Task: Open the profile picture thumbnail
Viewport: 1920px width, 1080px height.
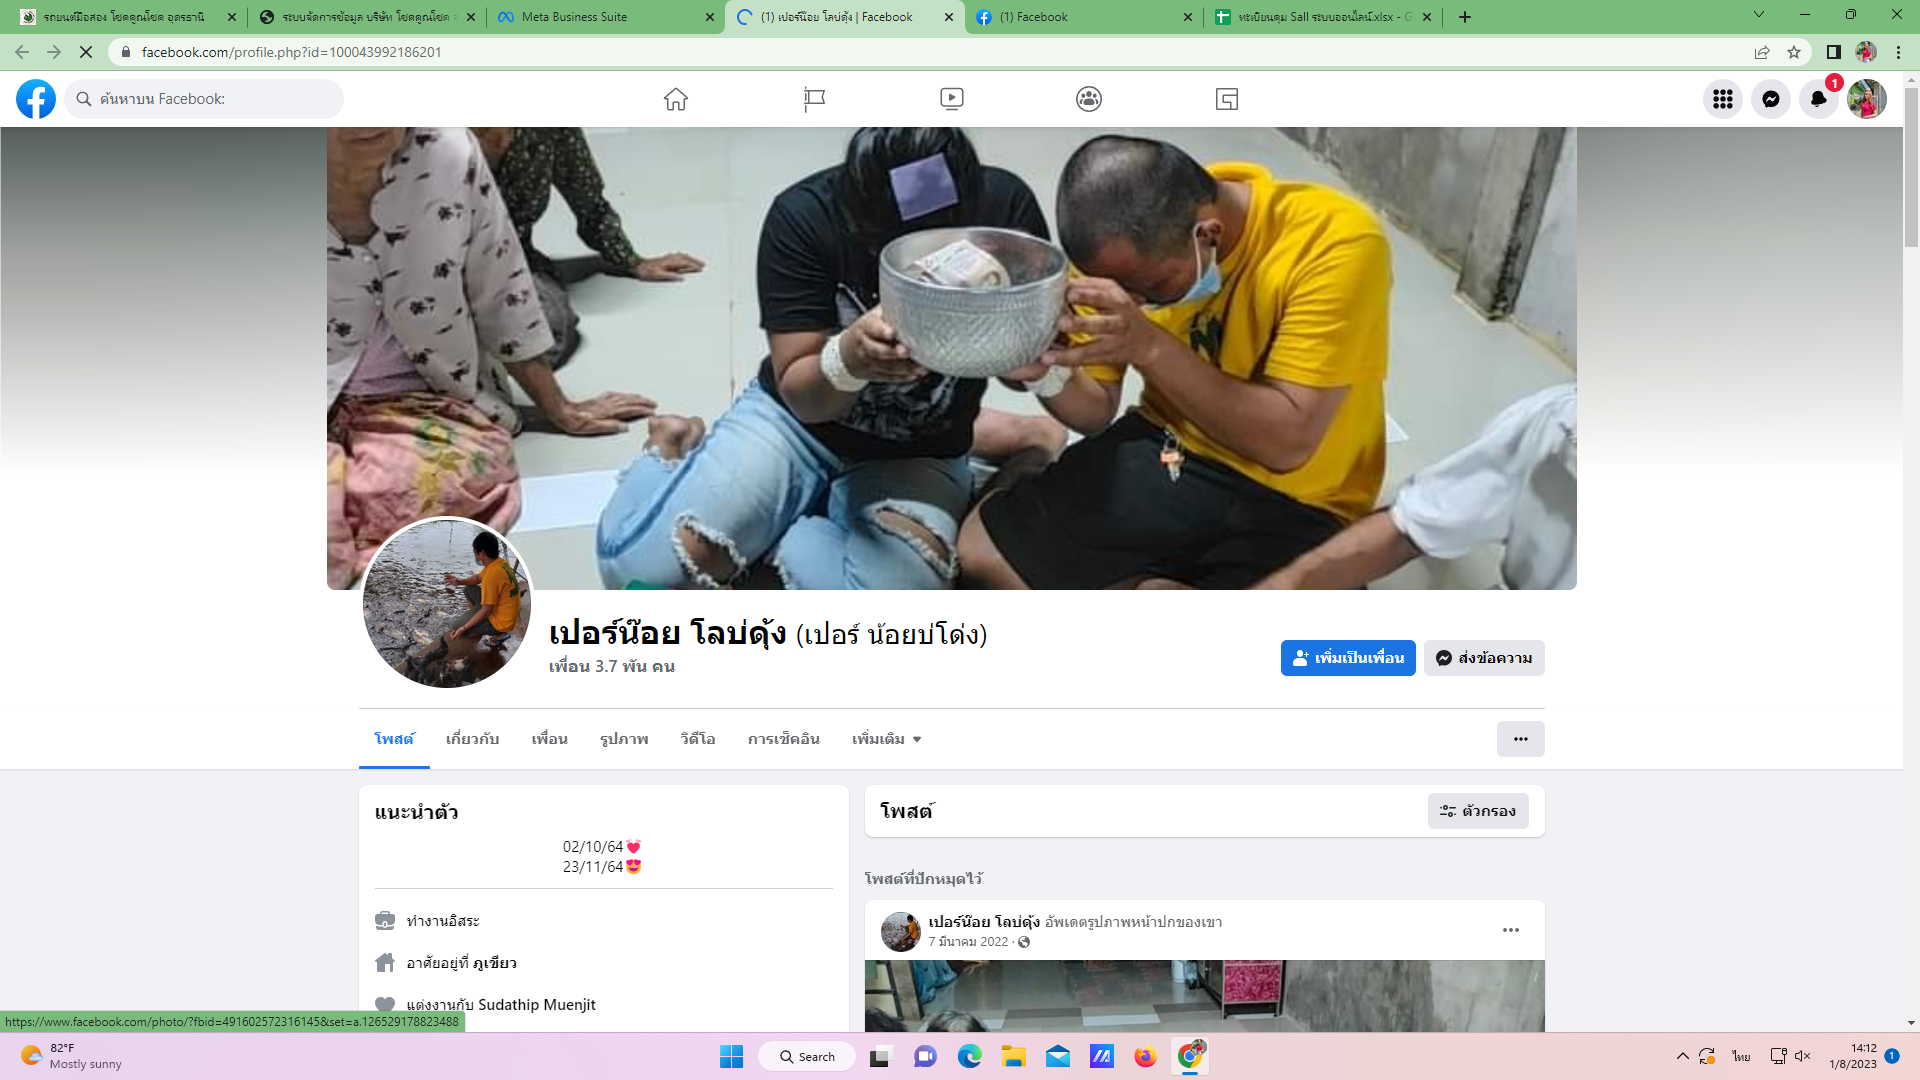Action: point(447,603)
